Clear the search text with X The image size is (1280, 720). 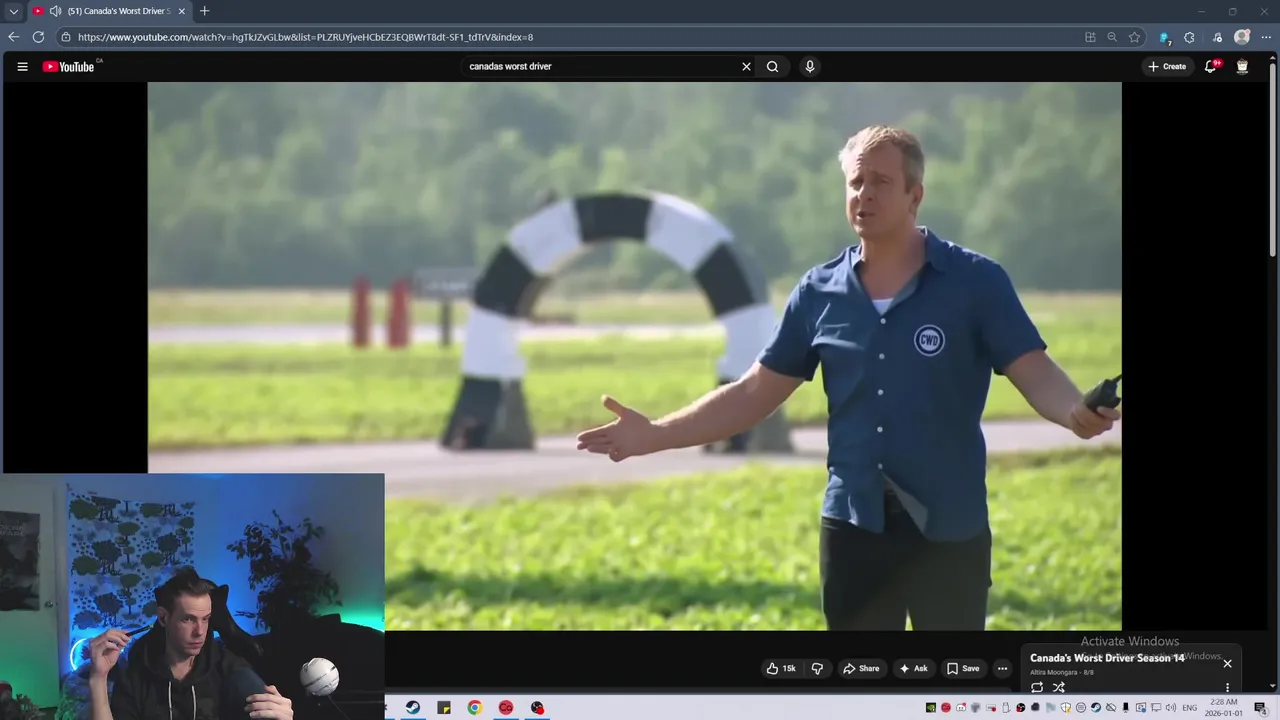tap(746, 67)
